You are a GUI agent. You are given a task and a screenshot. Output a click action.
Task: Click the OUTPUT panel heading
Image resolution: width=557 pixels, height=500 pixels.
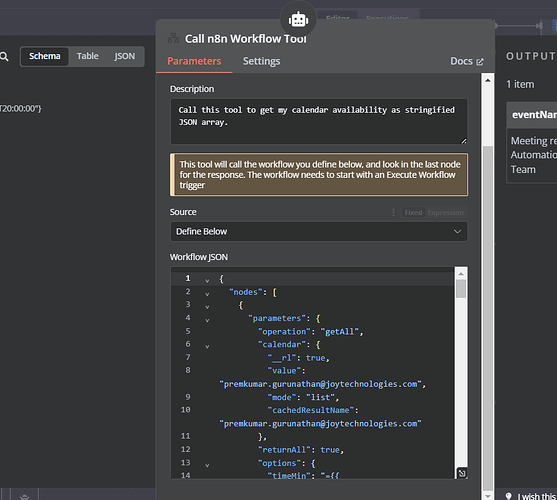pyautogui.click(x=531, y=56)
